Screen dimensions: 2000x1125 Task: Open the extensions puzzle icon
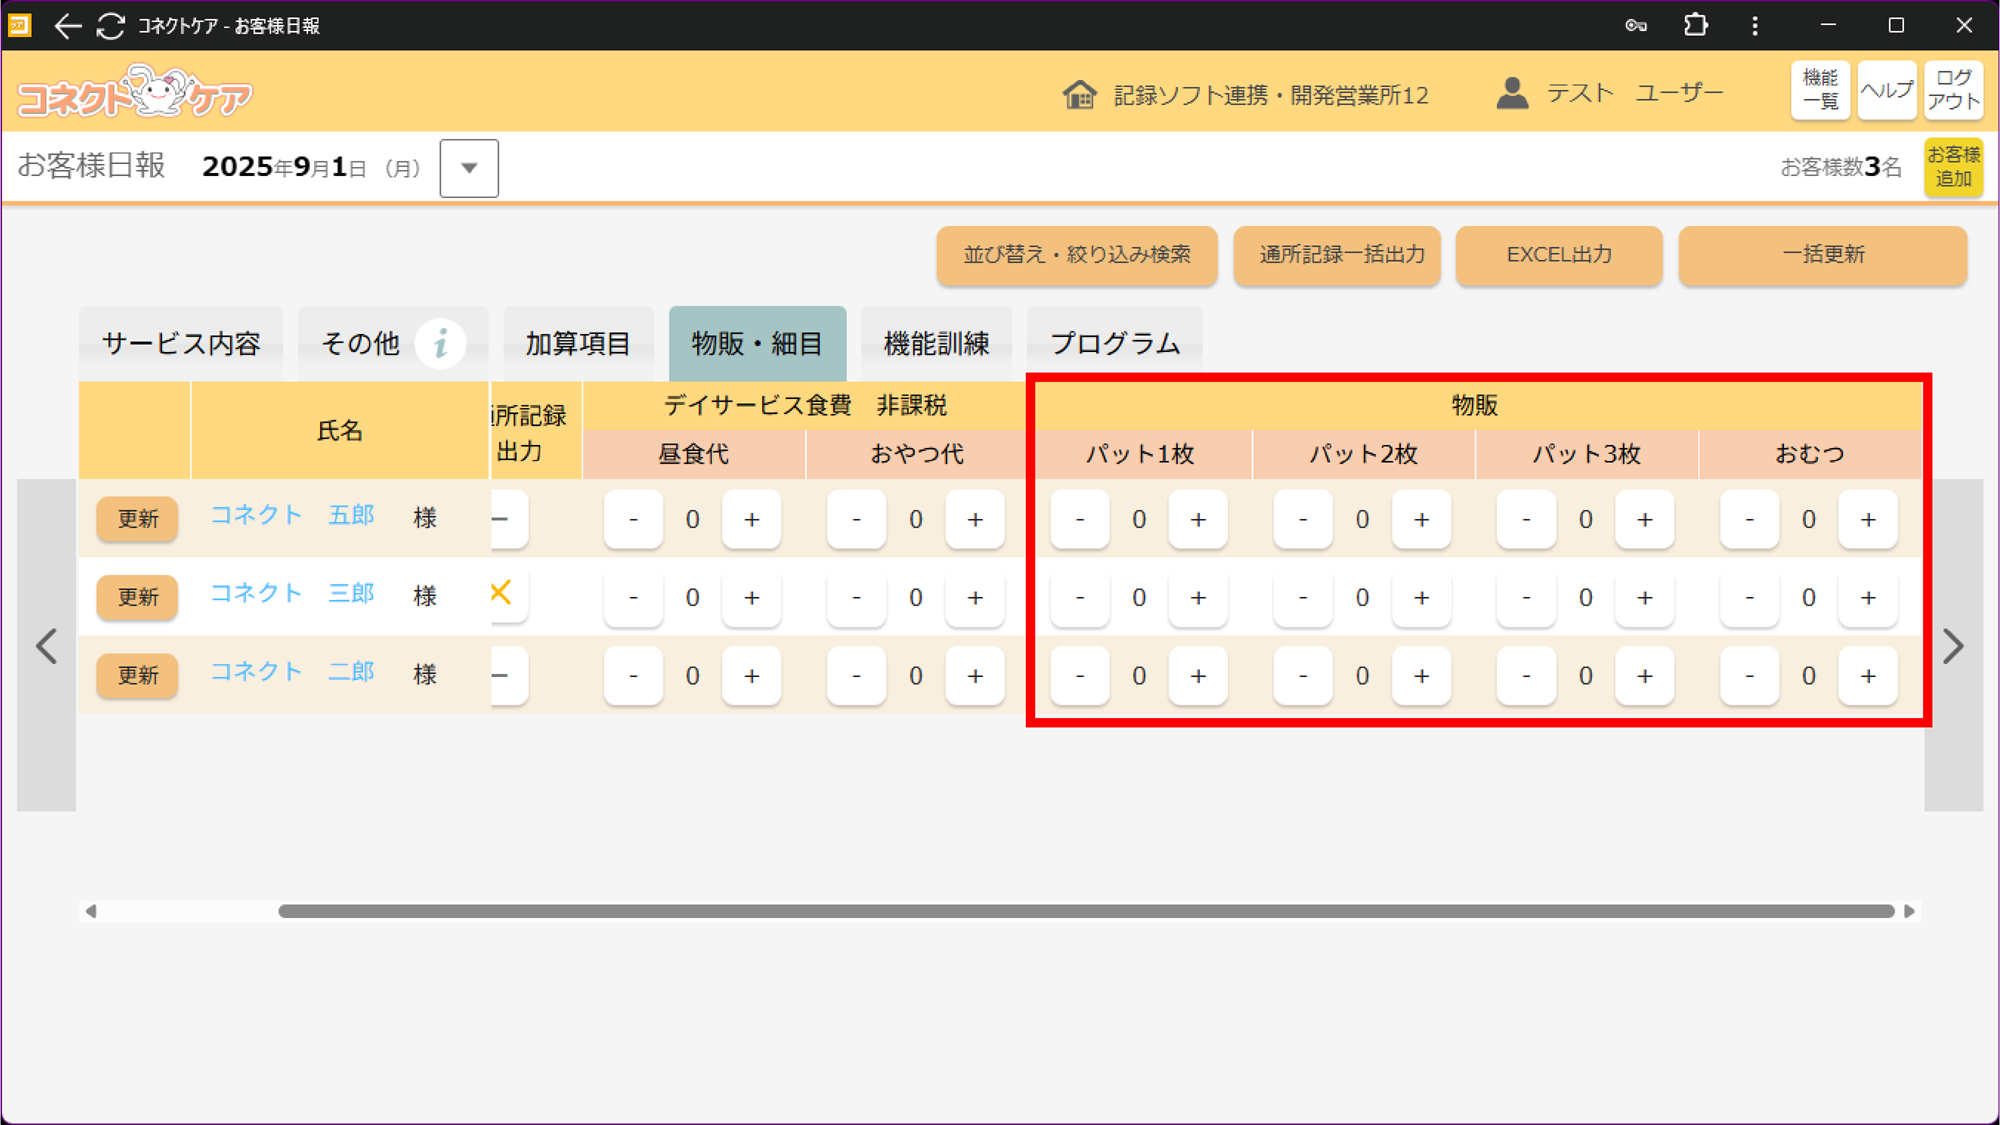click(1695, 26)
